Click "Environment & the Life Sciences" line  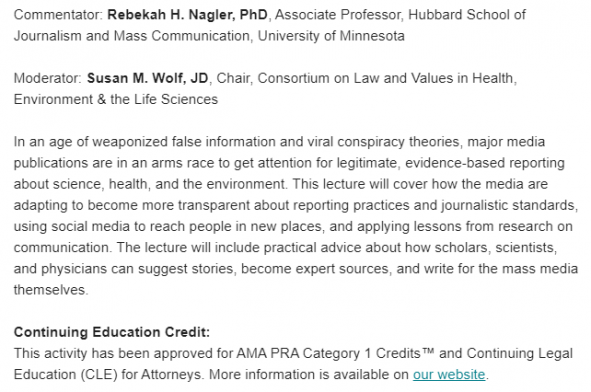(116, 100)
